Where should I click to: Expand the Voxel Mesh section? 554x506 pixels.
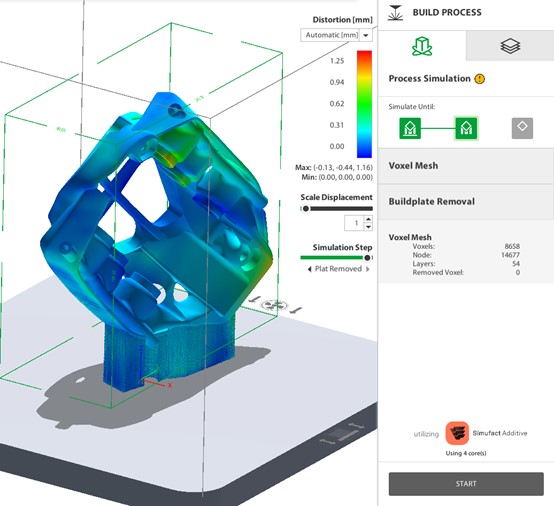tap(466, 166)
